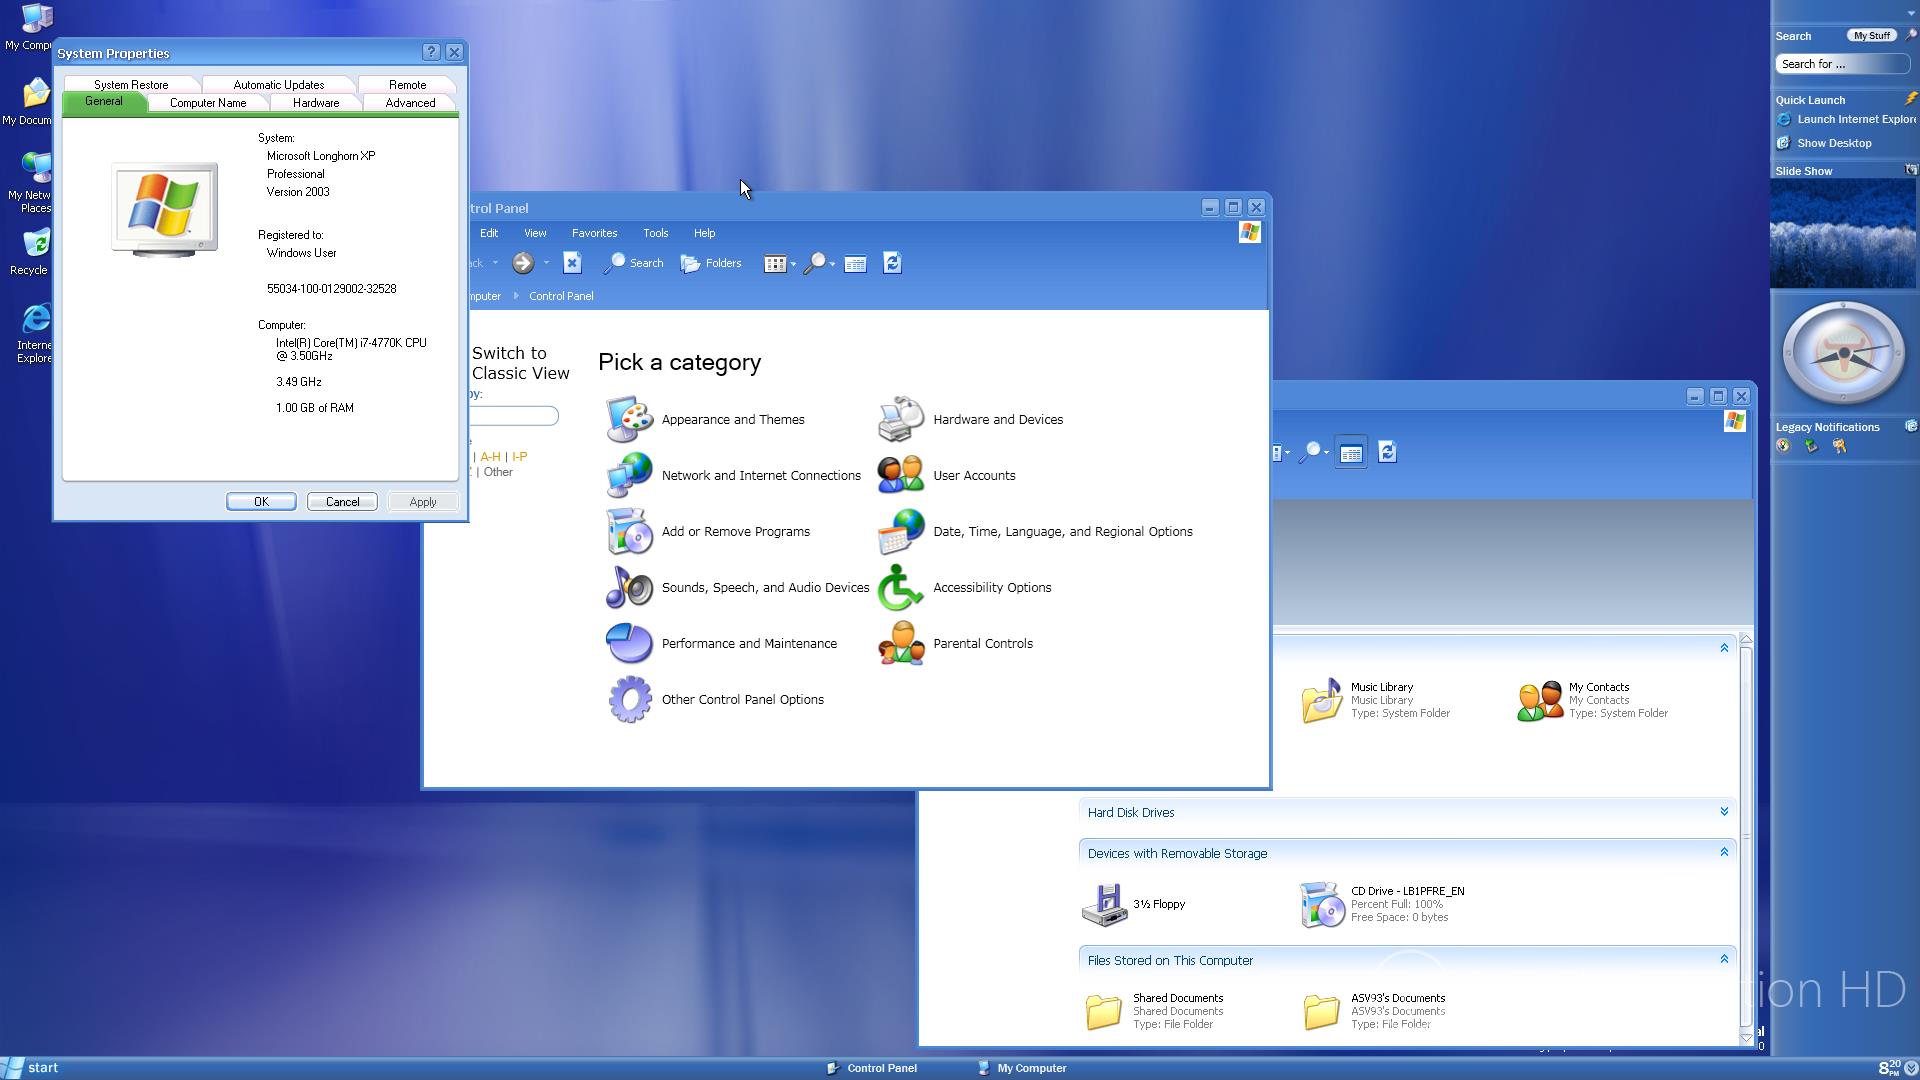Open the Appearance and Themes category icon
Viewport: 1920px width, 1080px height.
click(629, 420)
